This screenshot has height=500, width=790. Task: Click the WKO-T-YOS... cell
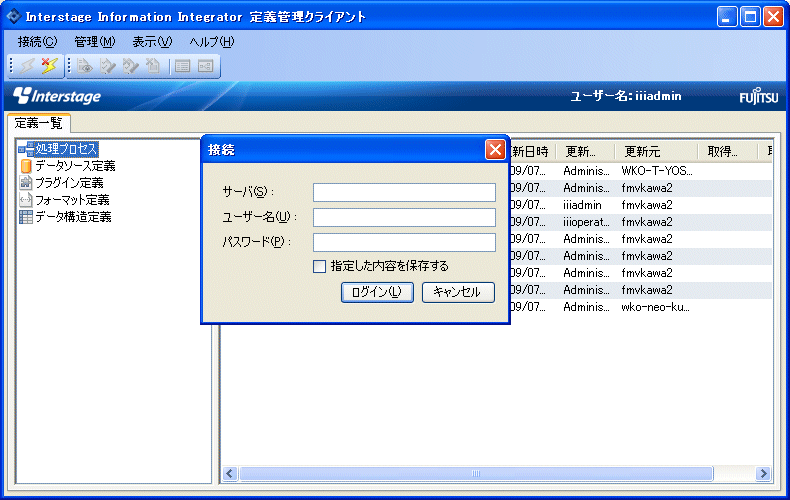[657, 171]
